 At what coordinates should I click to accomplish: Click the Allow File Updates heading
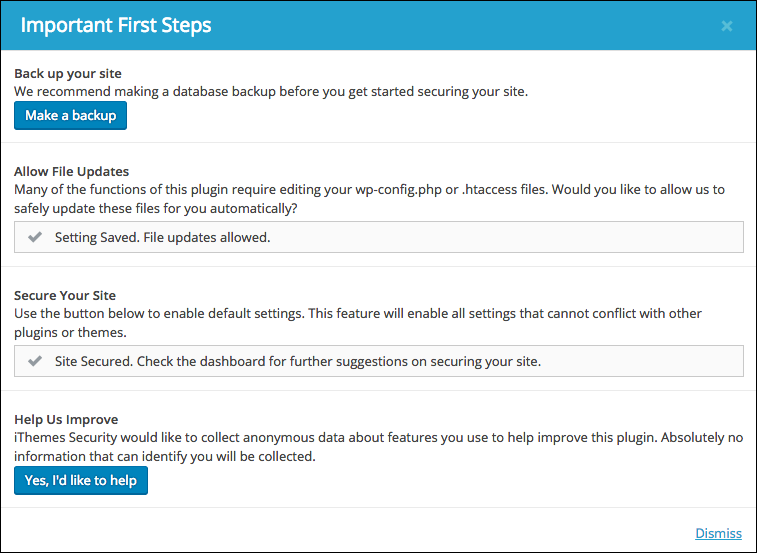(71, 171)
